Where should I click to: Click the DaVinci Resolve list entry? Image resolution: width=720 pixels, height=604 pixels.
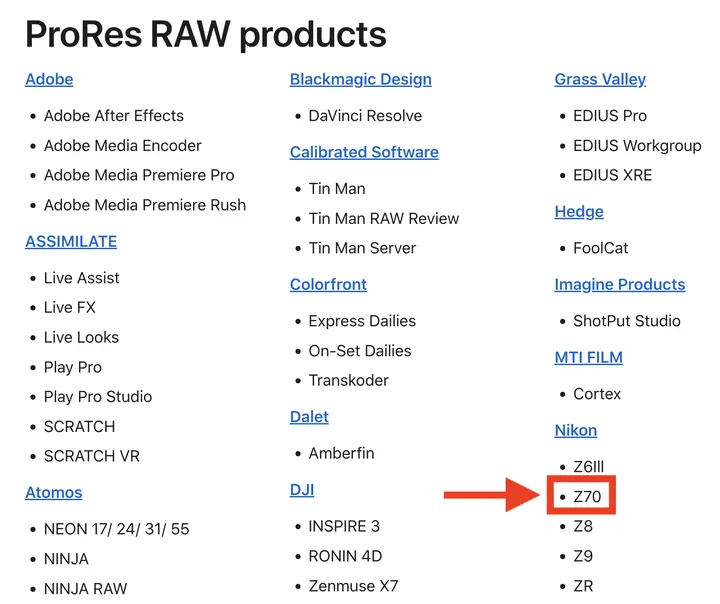click(x=365, y=116)
